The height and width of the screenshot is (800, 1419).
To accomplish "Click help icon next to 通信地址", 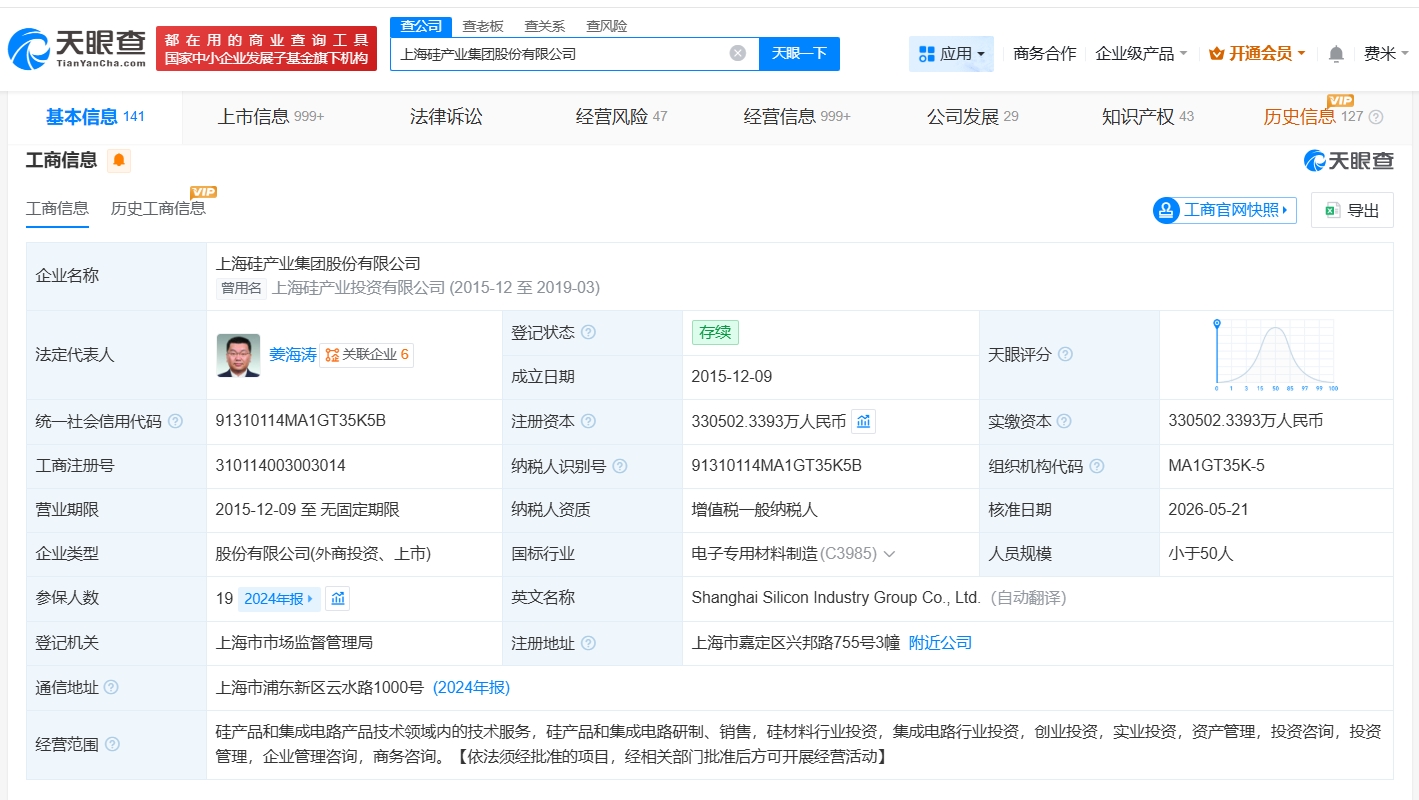I will [x=111, y=687].
